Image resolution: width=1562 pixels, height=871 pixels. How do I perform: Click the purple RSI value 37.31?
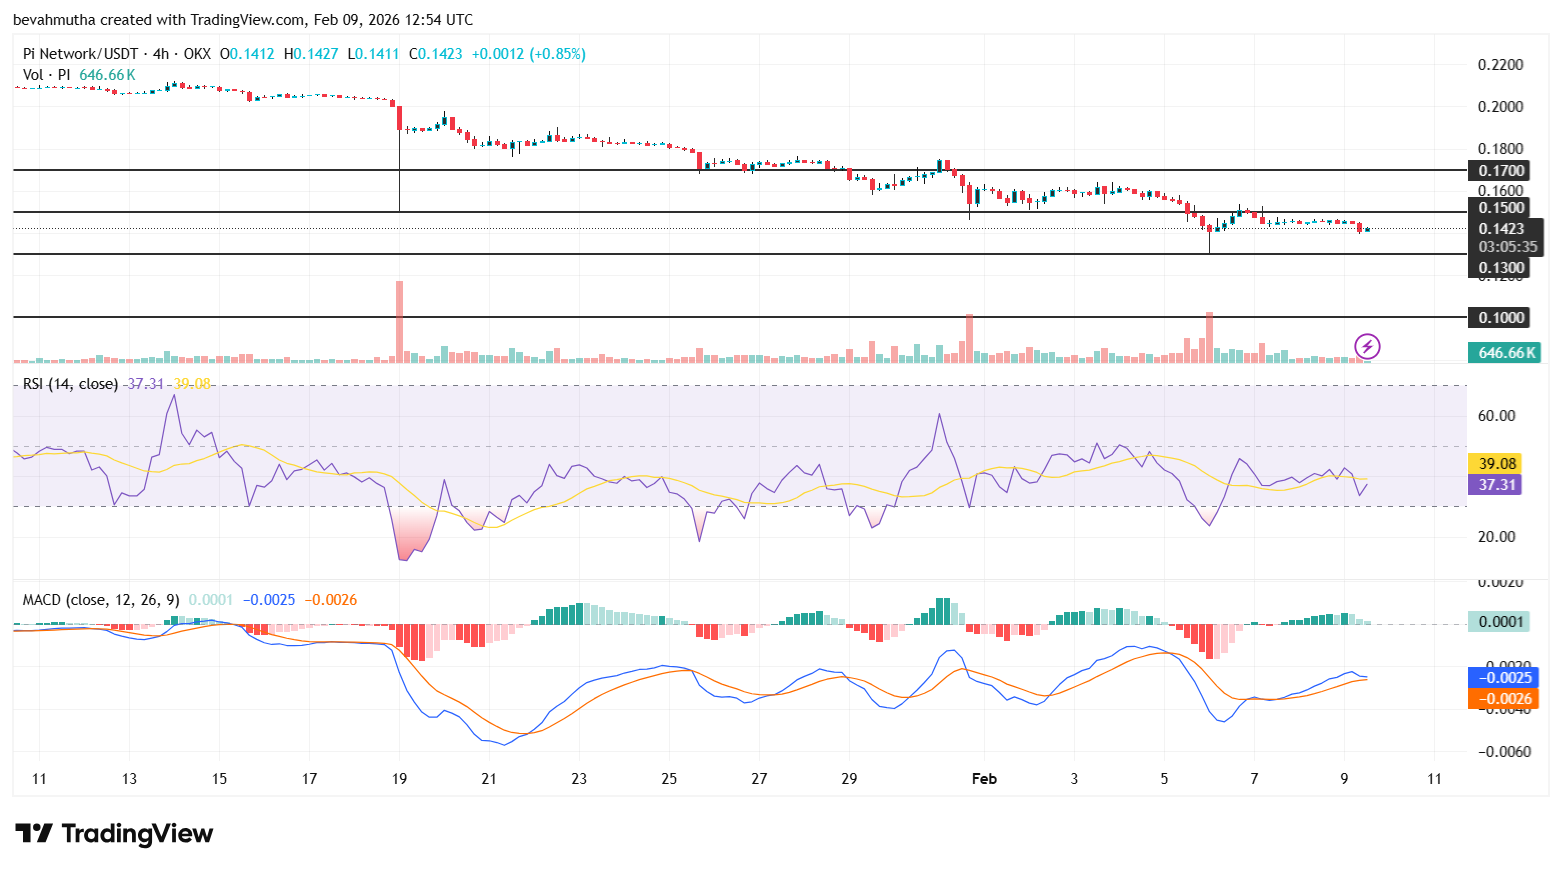coord(1496,485)
